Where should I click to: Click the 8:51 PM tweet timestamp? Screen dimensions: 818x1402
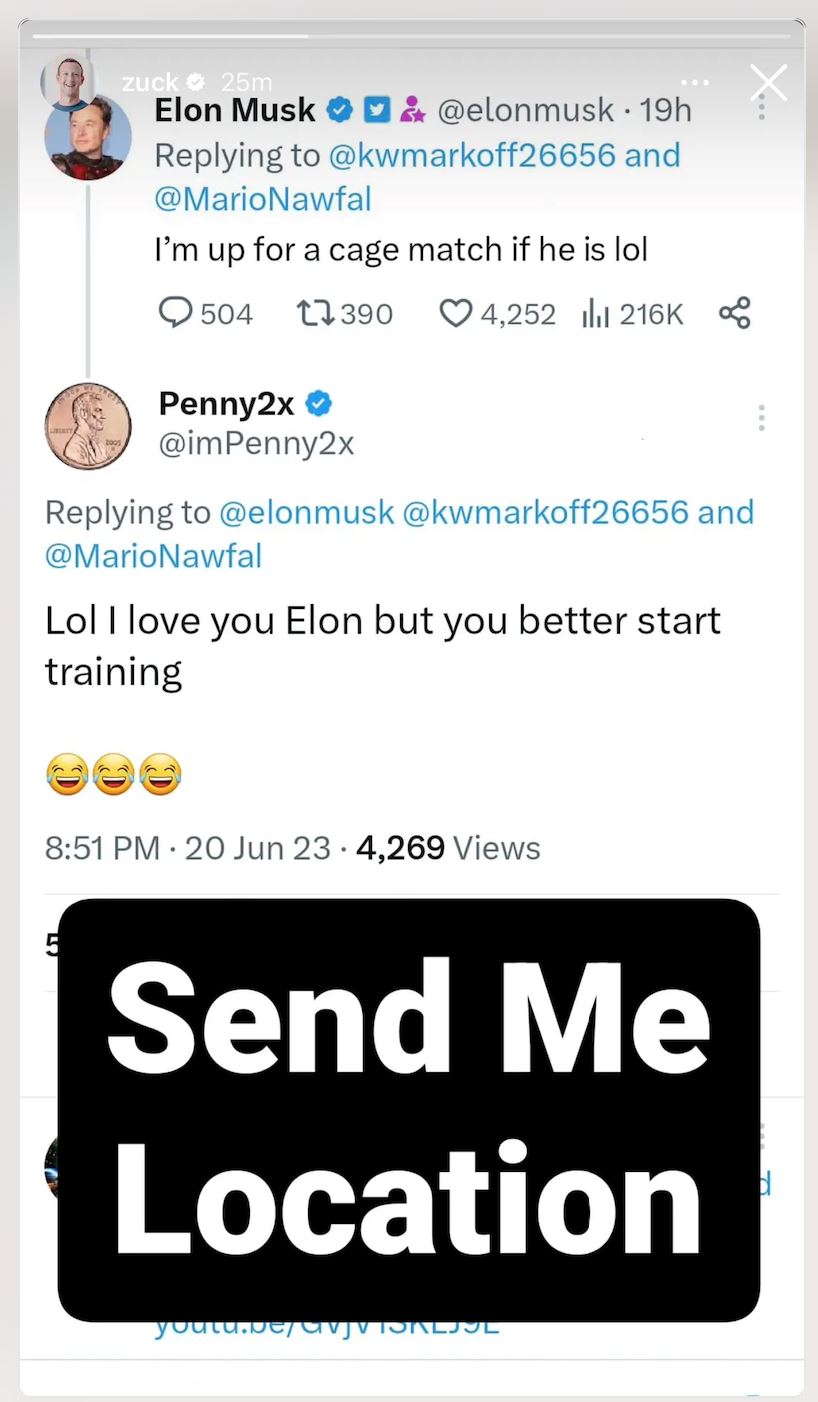click(x=102, y=848)
